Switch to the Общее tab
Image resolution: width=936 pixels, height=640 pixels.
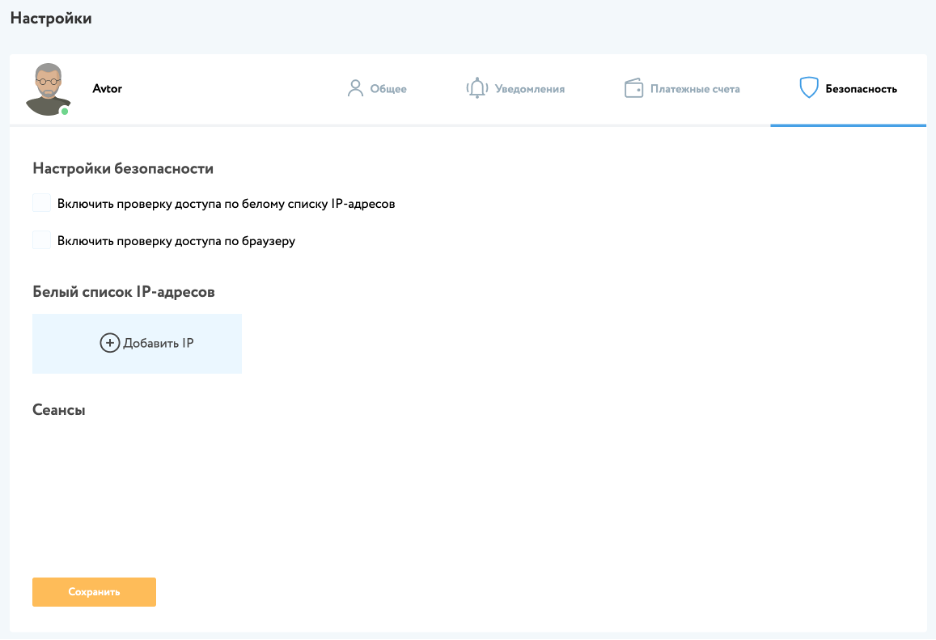[388, 89]
